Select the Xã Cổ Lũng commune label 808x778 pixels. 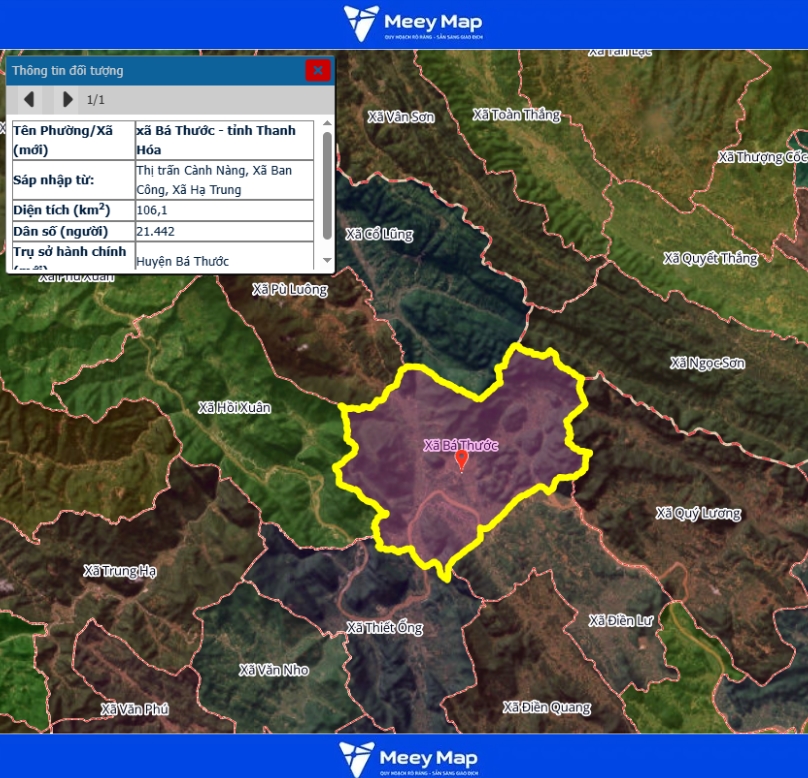(379, 234)
